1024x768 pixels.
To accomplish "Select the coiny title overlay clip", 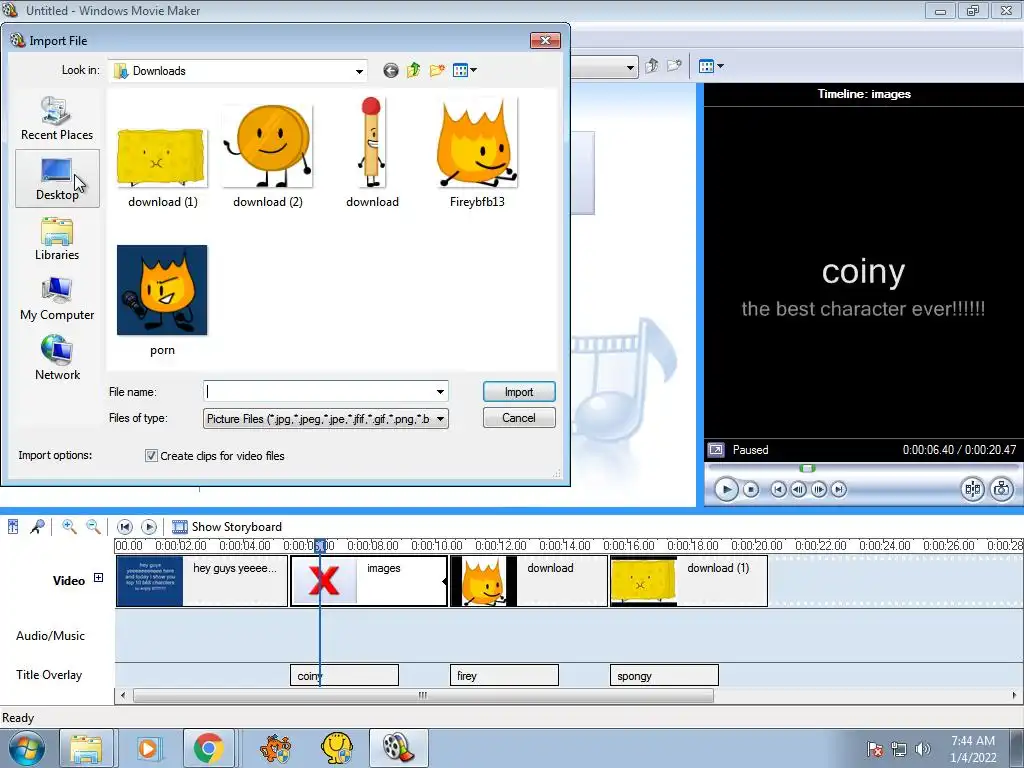I will pyautogui.click(x=344, y=675).
